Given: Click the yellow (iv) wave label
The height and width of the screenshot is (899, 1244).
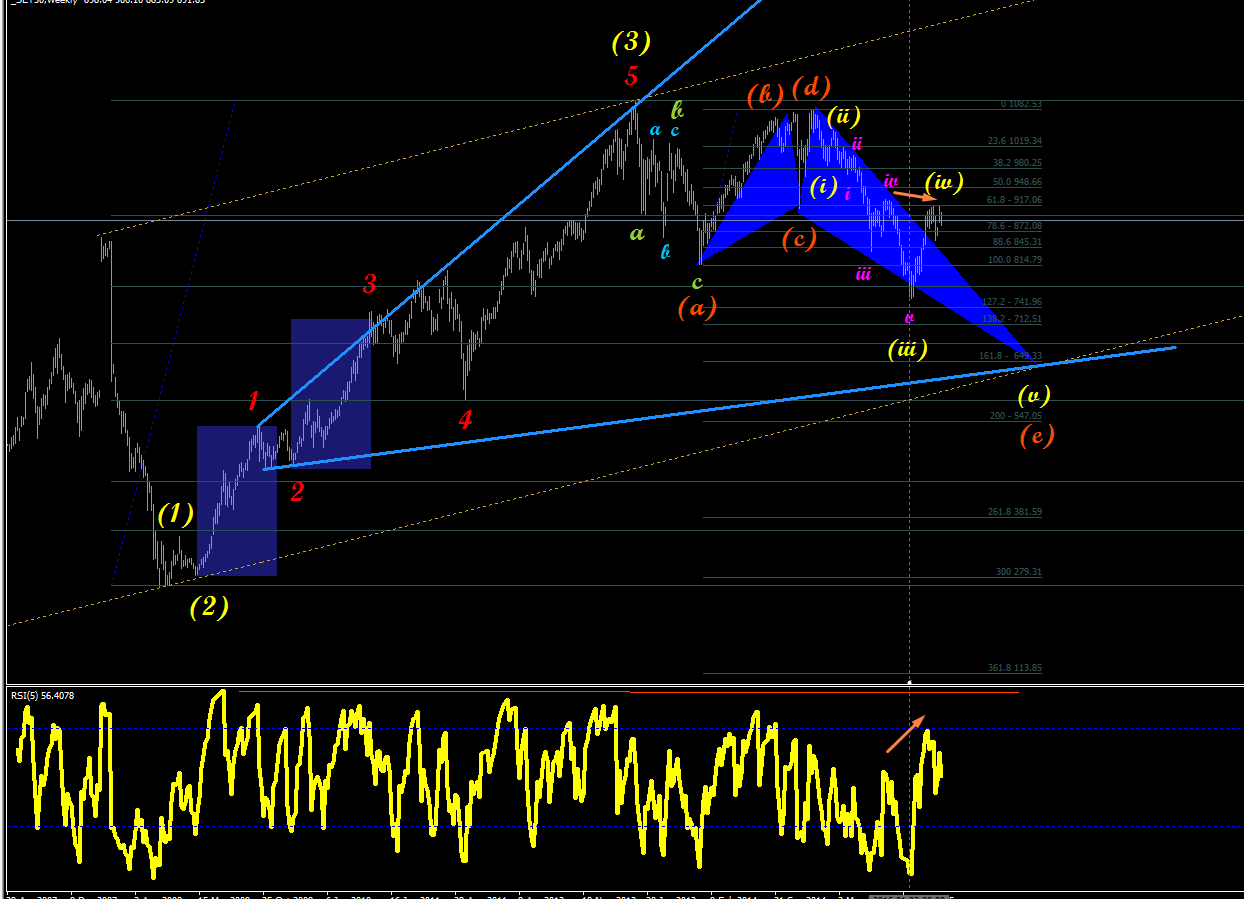Looking at the screenshot, I should pos(944,182).
